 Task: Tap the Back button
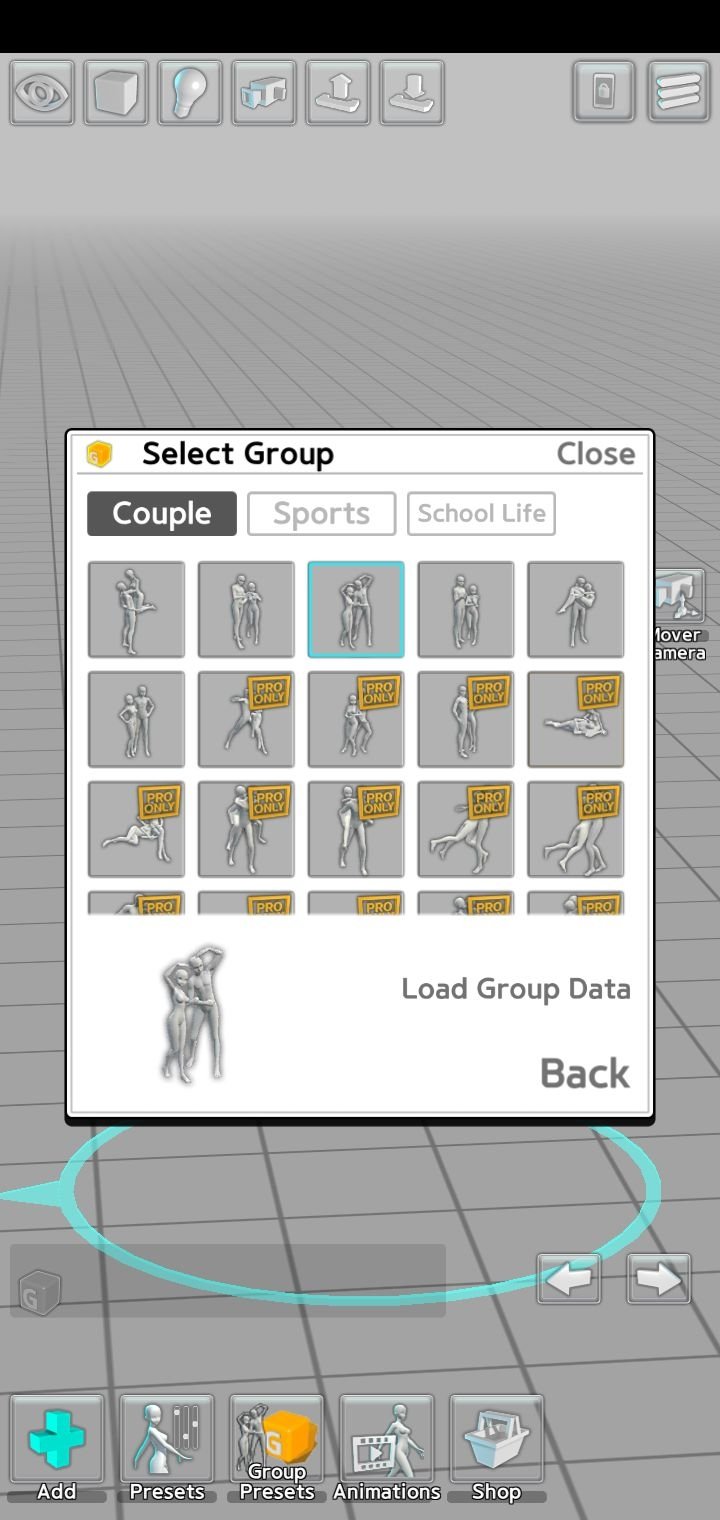585,1073
